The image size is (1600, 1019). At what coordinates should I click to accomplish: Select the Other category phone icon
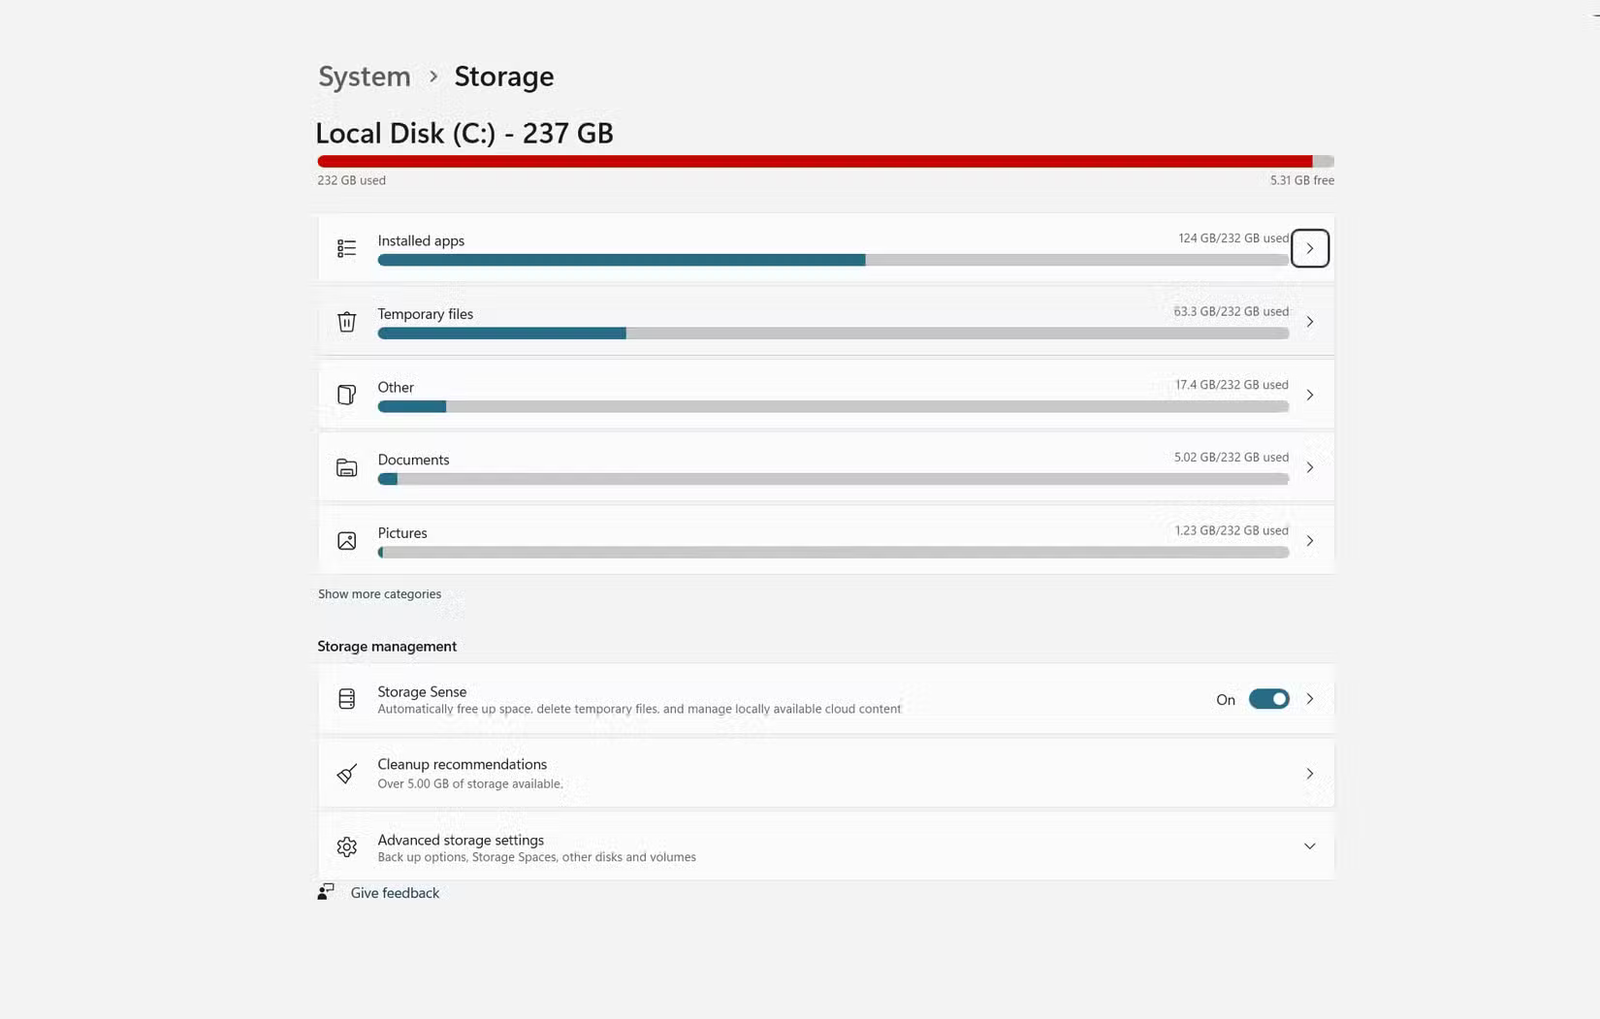pos(345,394)
